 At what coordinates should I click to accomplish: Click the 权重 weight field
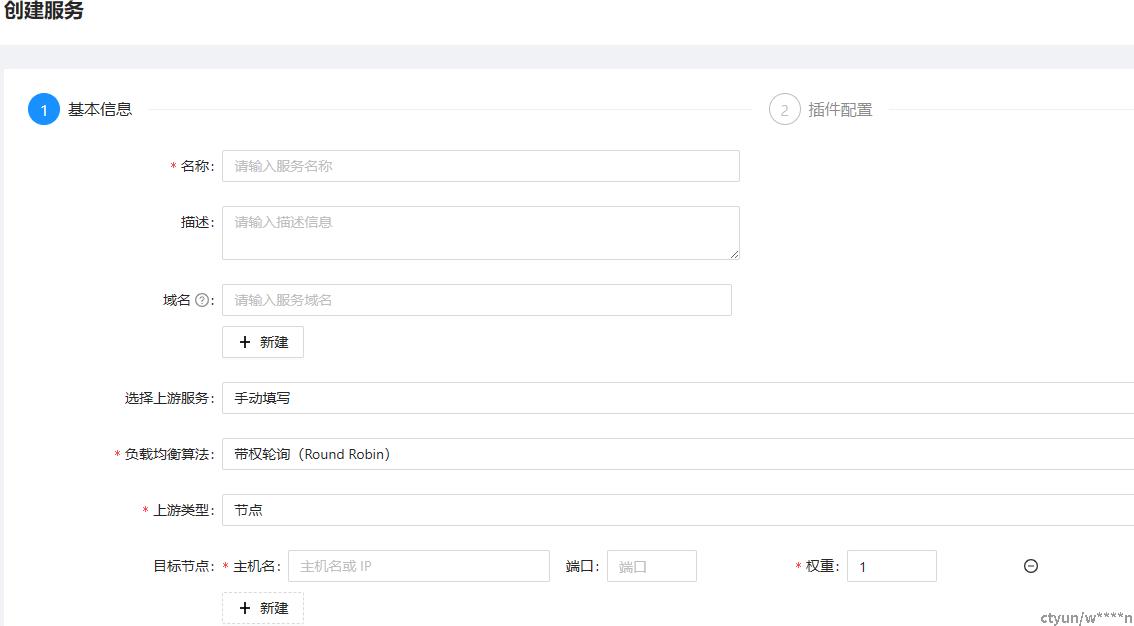[891, 566]
